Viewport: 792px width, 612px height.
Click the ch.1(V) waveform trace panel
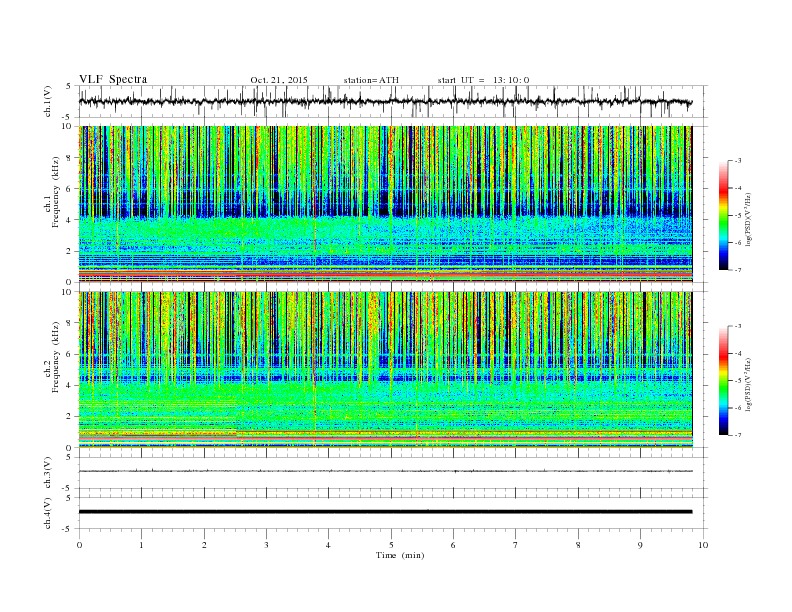(x=393, y=101)
